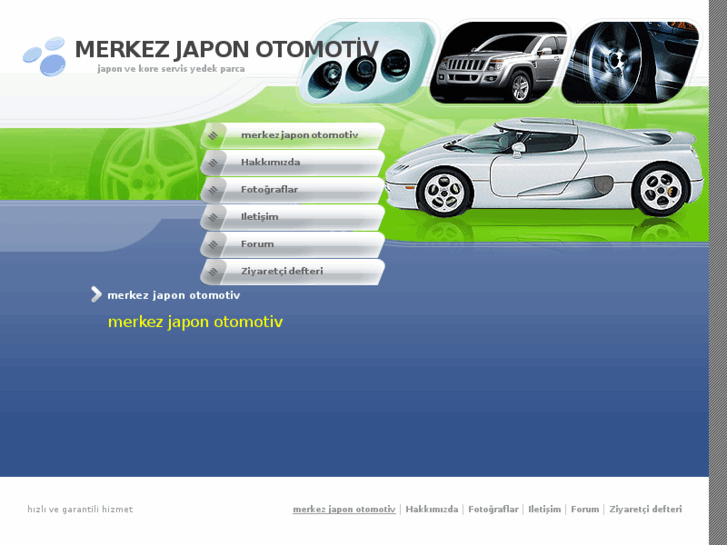Click the tagline japon ve kore servis yedek parca

point(171,69)
